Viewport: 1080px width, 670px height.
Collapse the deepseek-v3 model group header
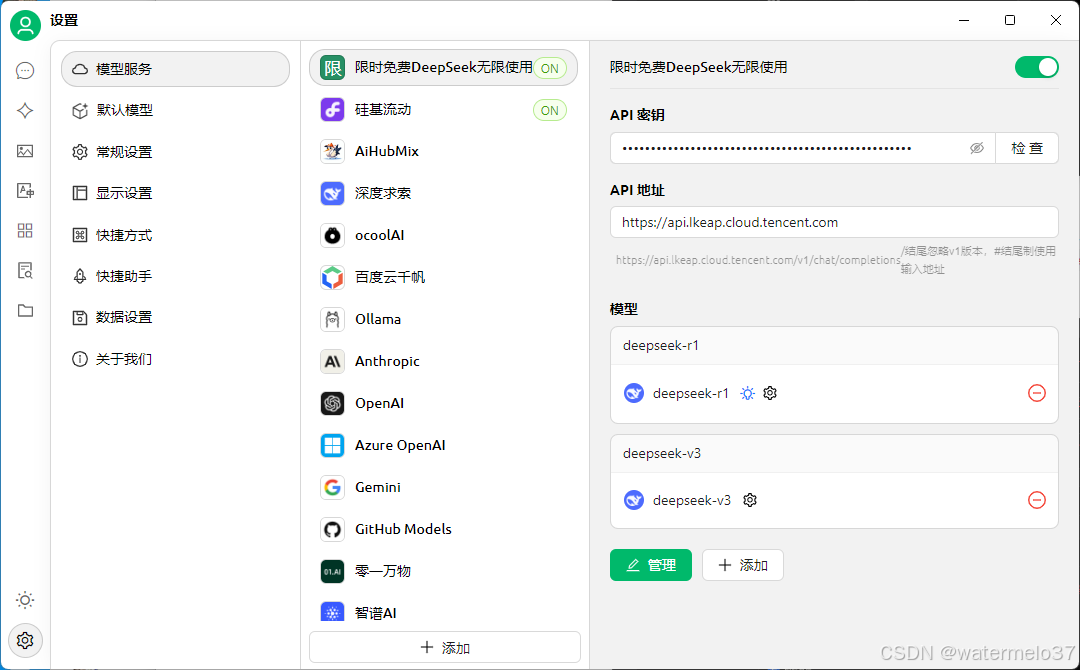[x=833, y=453]
